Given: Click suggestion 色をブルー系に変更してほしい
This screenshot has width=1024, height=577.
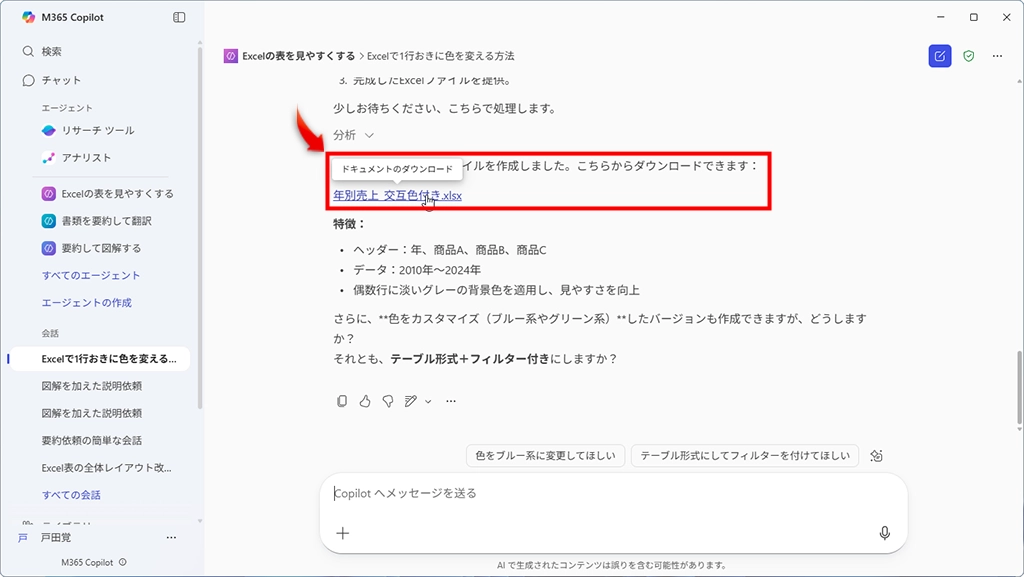Looking at the screenshot, I should click(x=546, y=456).
